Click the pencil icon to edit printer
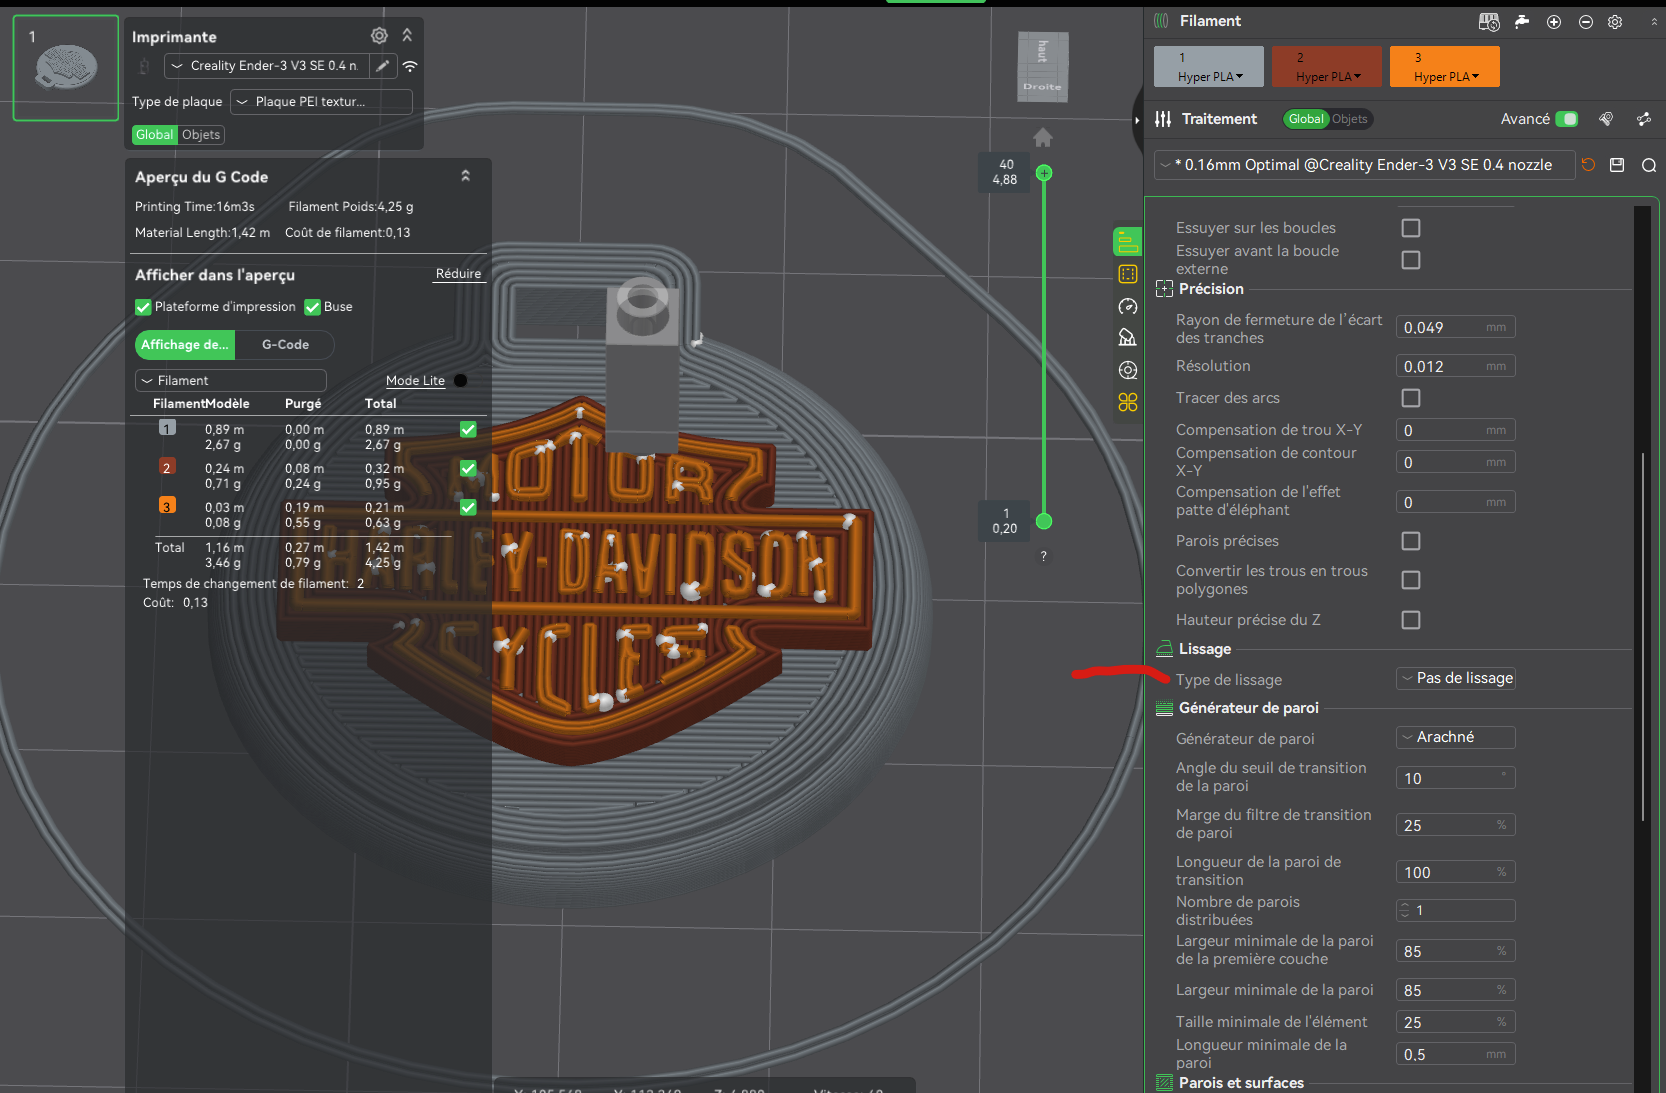 (x=382, y=66)
